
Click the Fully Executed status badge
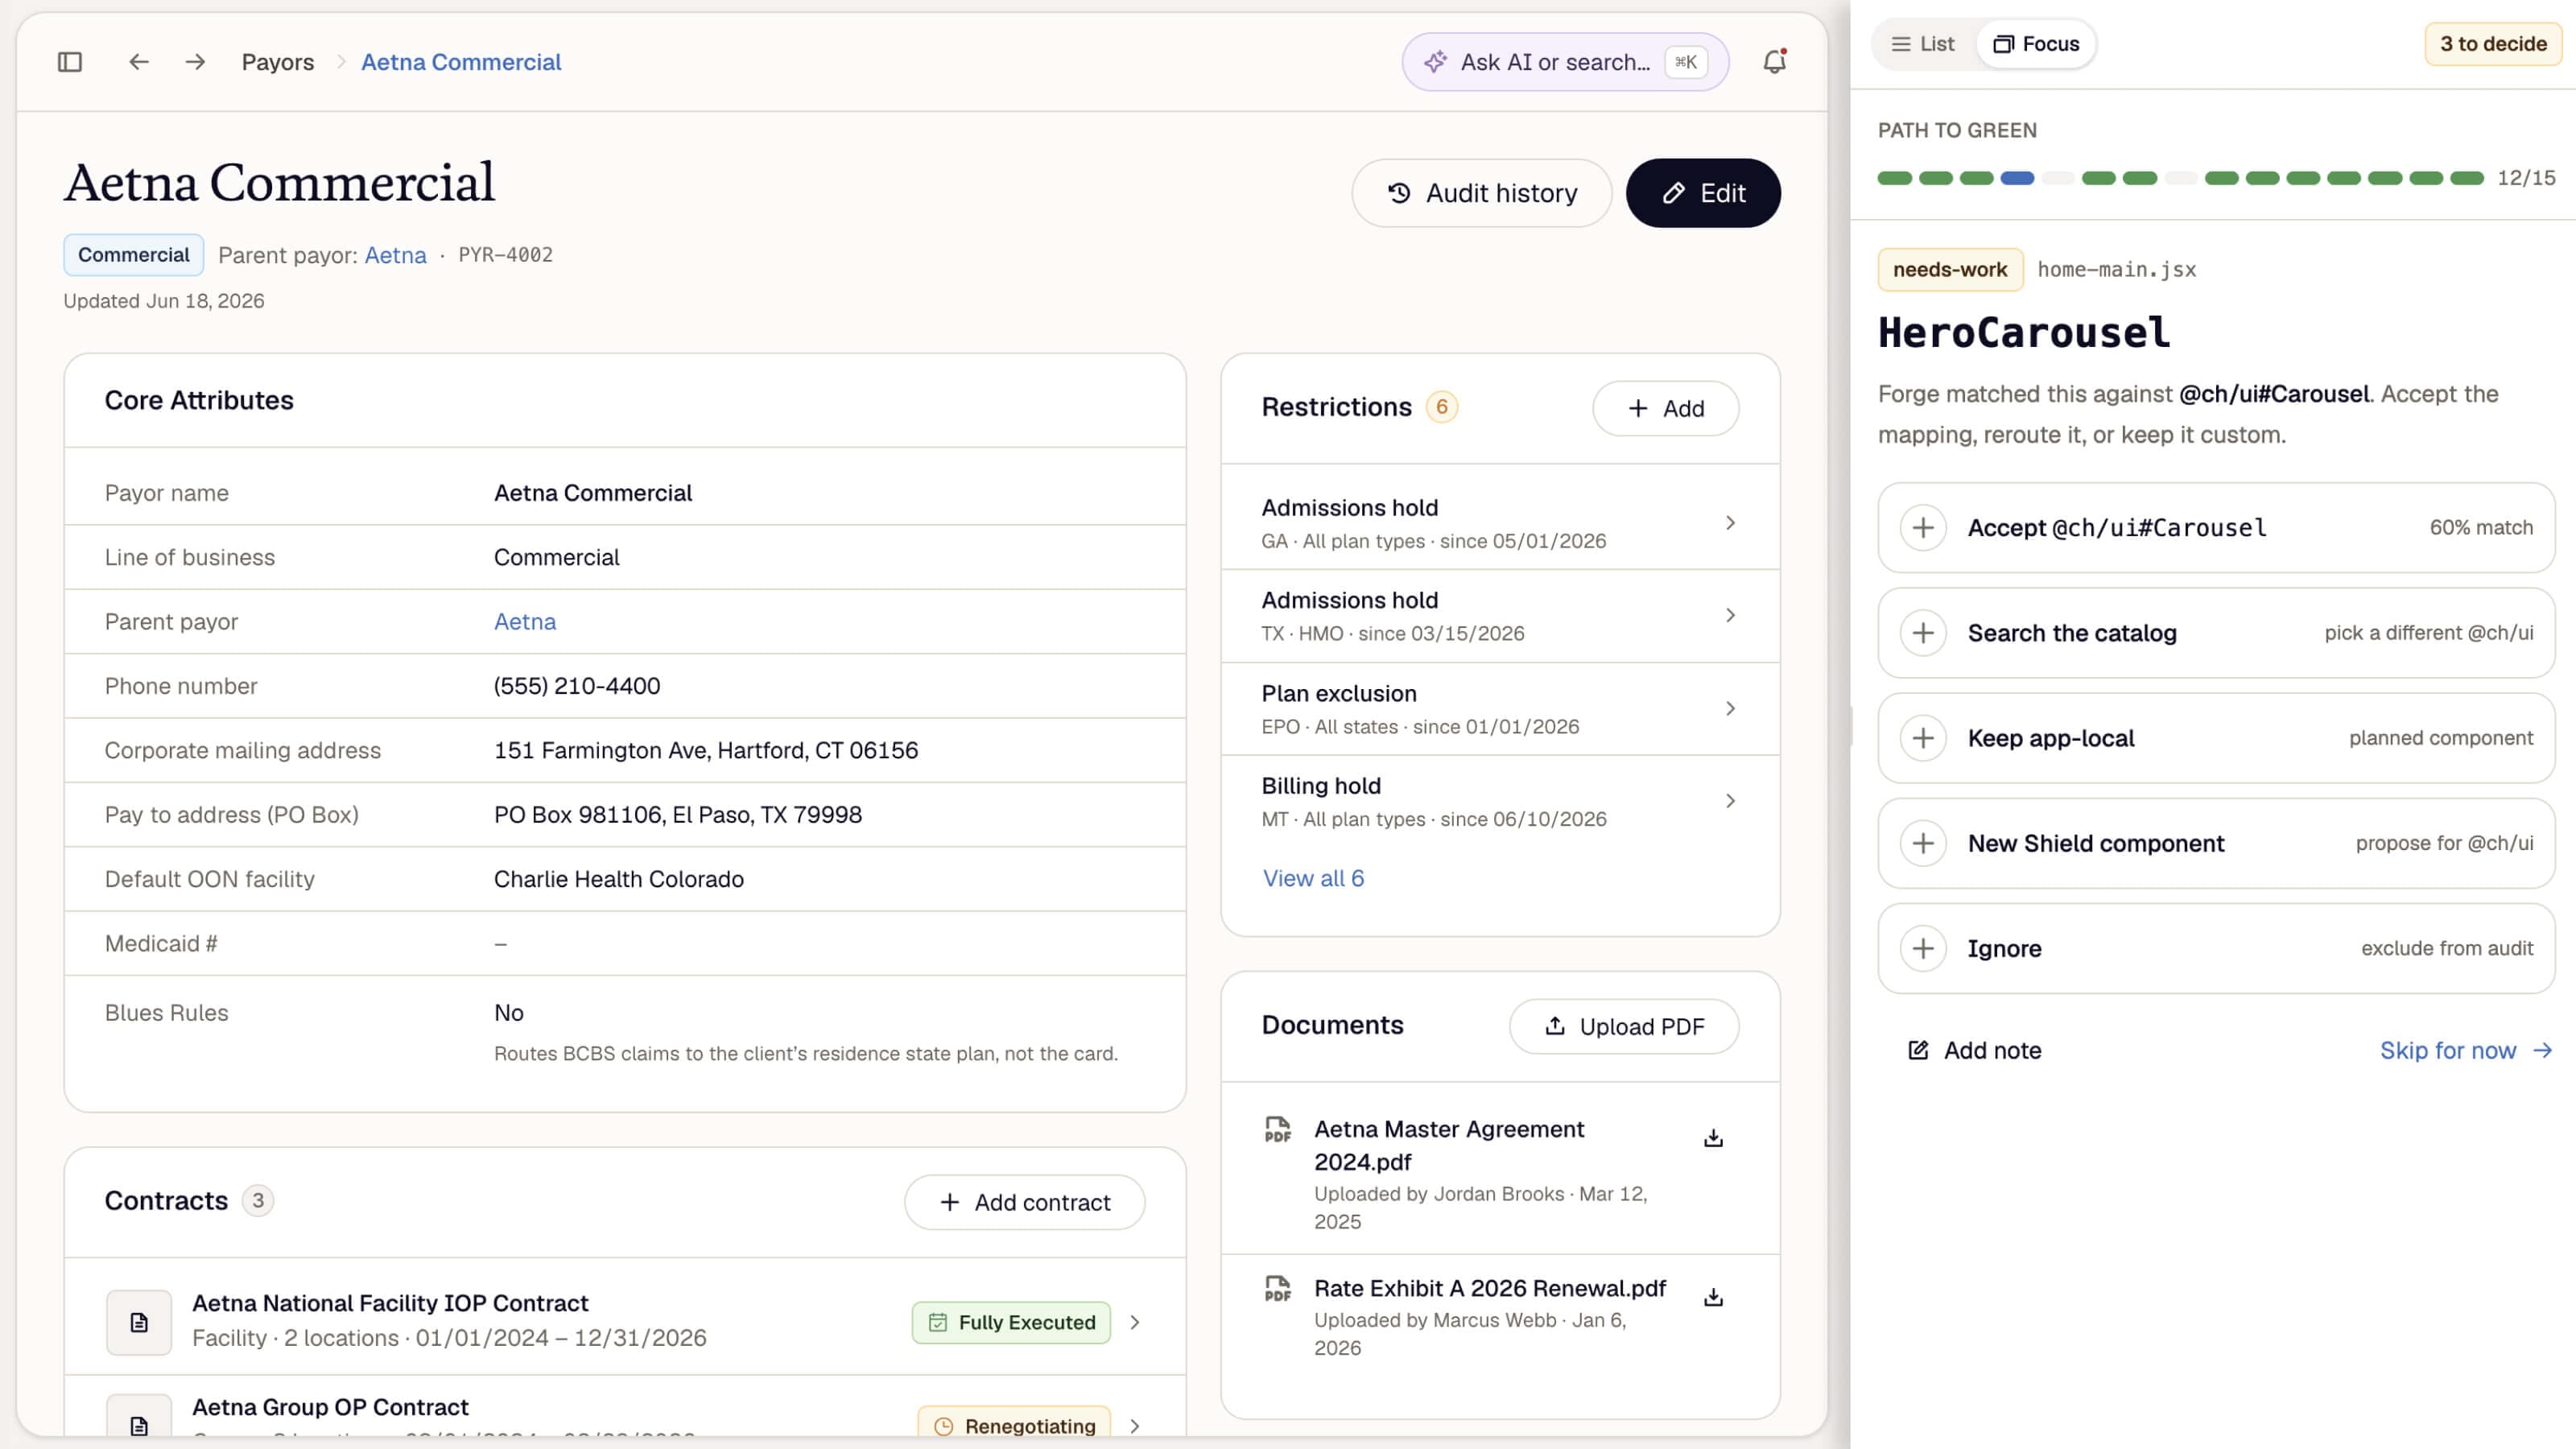pyautogui.click(x=1011, y=1322)
